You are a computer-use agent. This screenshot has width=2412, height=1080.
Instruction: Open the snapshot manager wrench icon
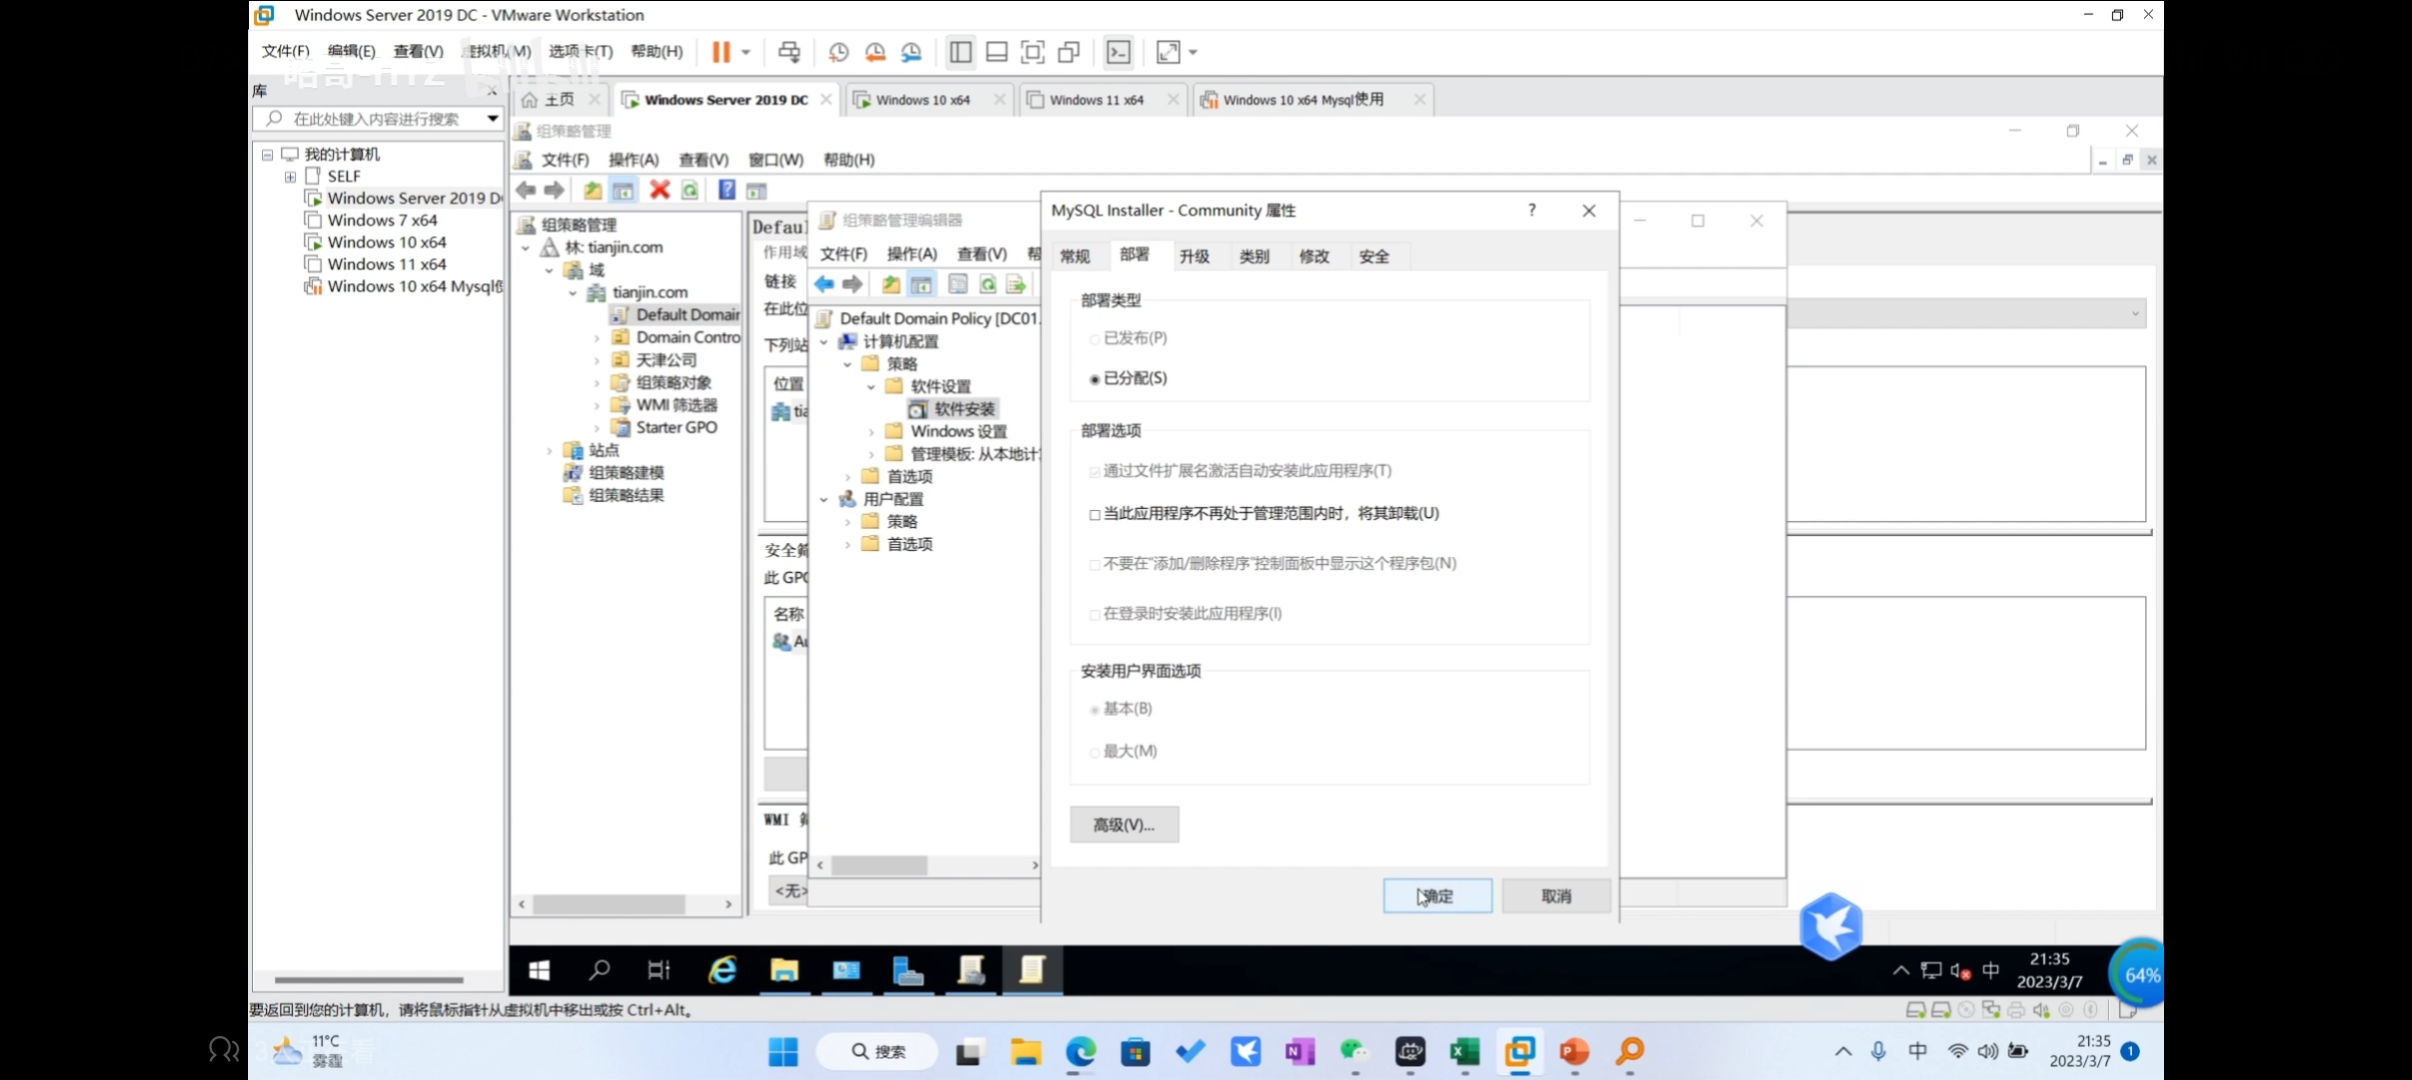911,52
